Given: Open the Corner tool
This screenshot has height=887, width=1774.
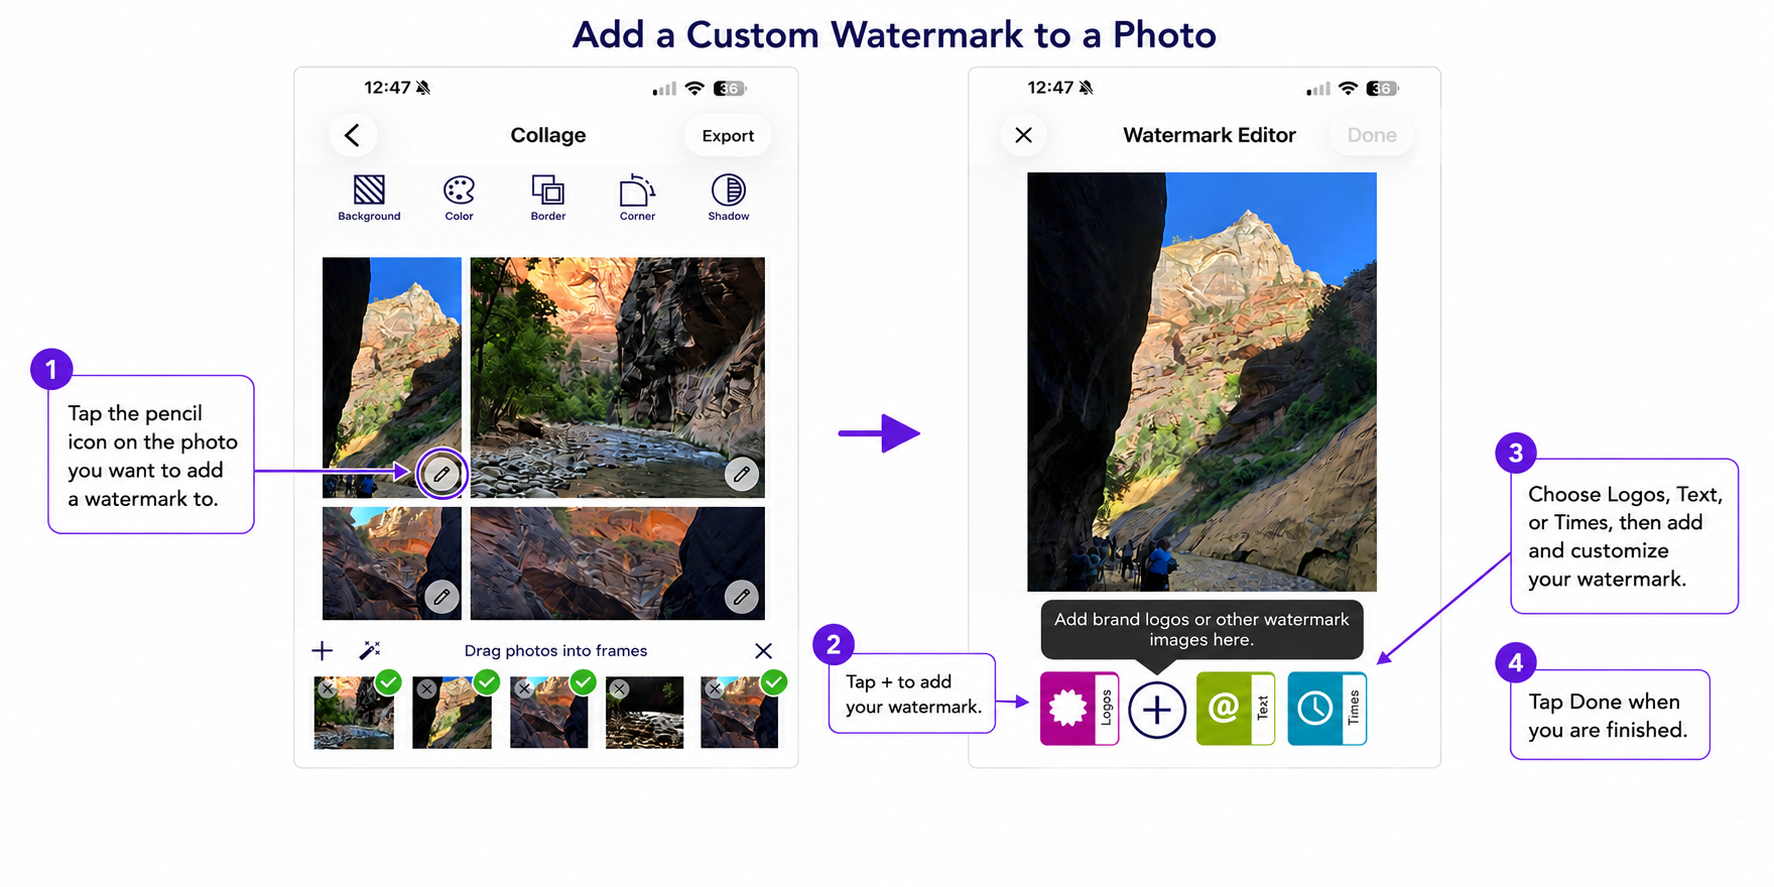Looking at the screenshot, I should point(637,197).
